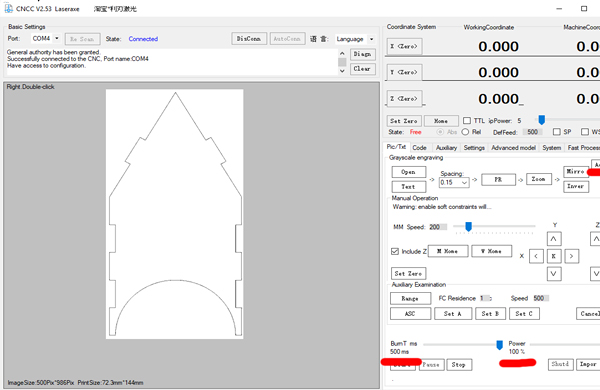Click the Auxiliary Examination Speed 500 field
600x390 pixels.
click(x=541, y=298)
